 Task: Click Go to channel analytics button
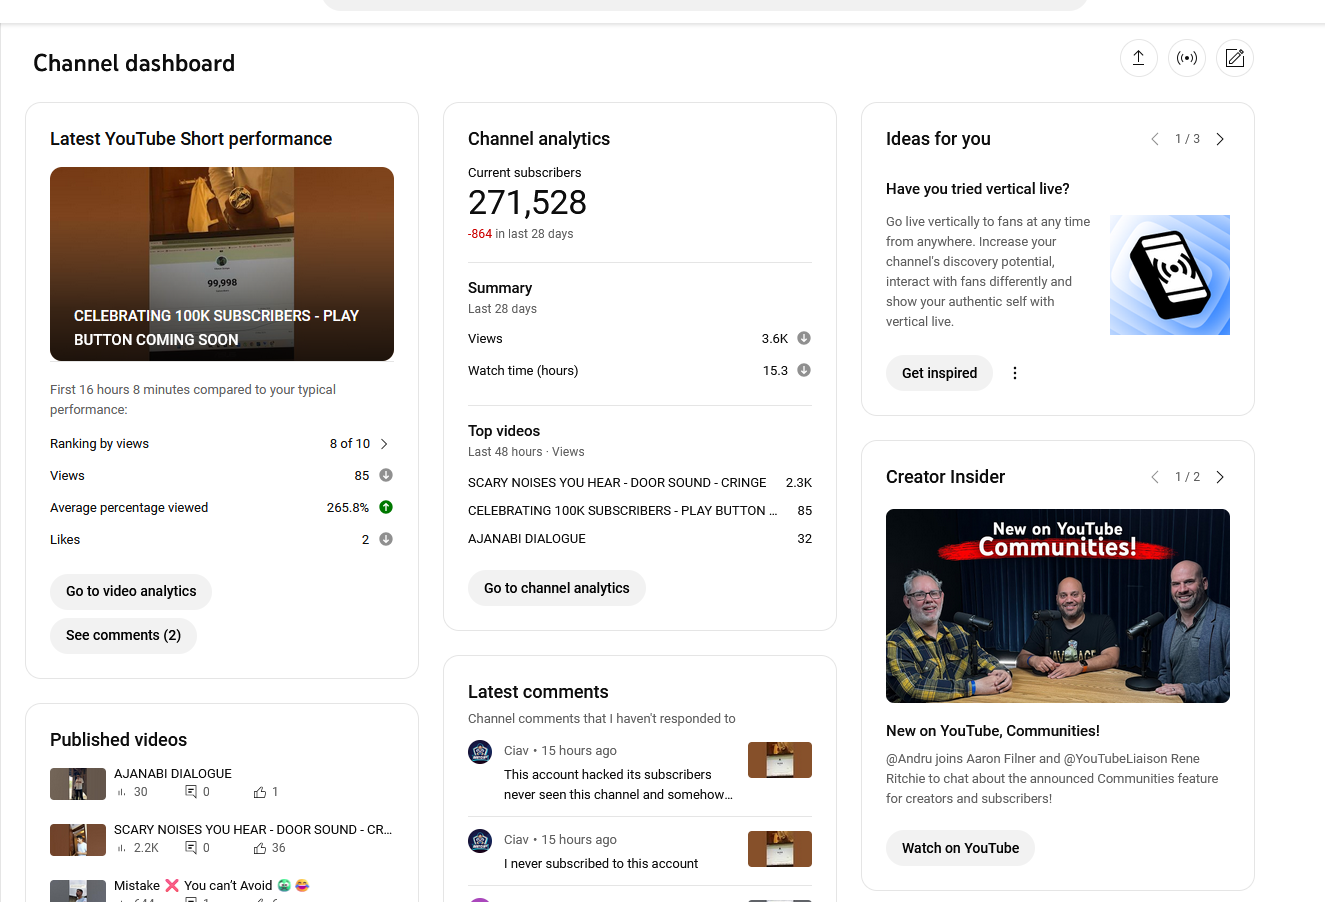click(x=557, y=588)
